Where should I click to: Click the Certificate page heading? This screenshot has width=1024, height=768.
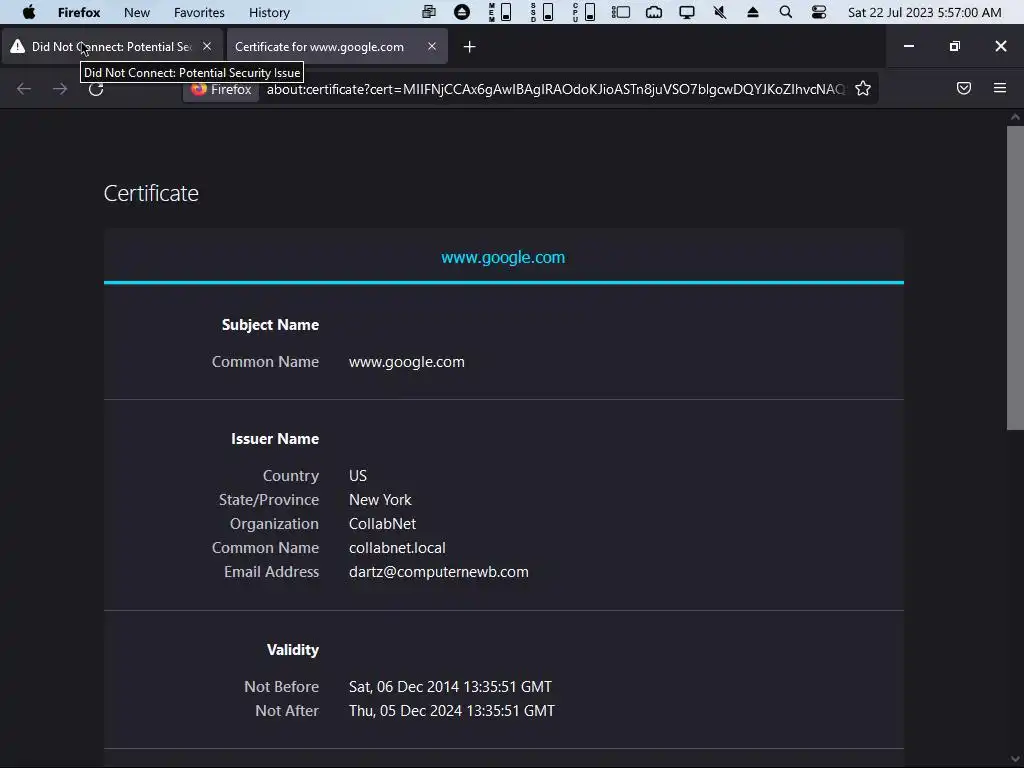tap(151, 193)
